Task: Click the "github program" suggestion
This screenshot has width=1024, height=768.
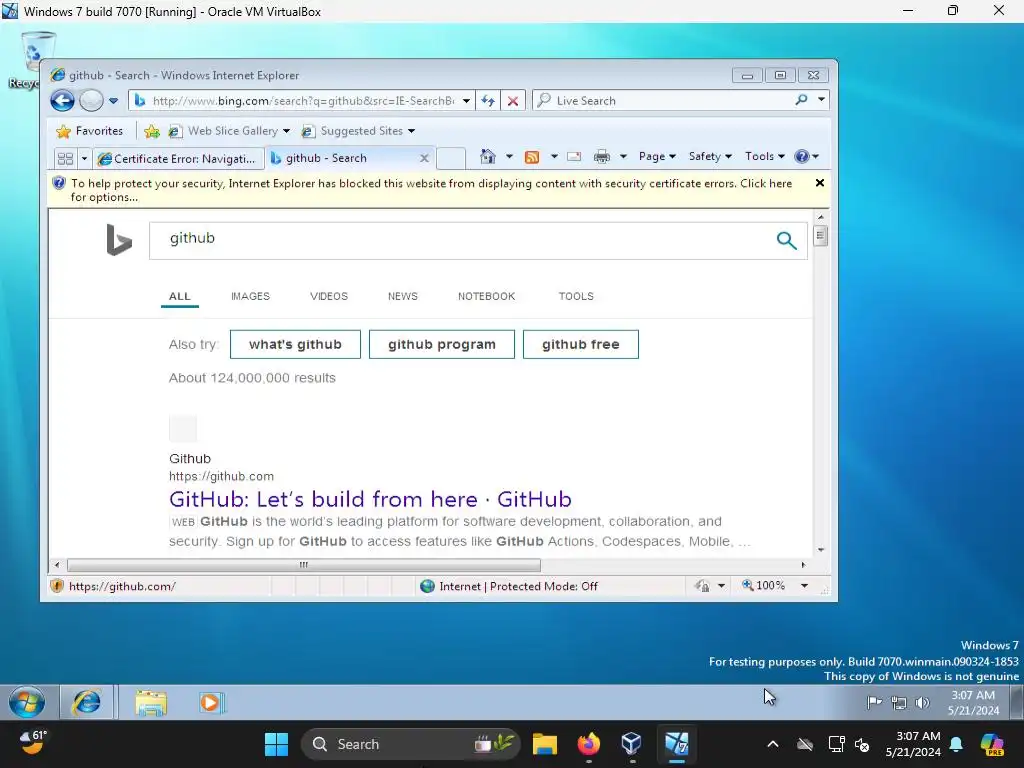Action: click(x=441, y=344)
